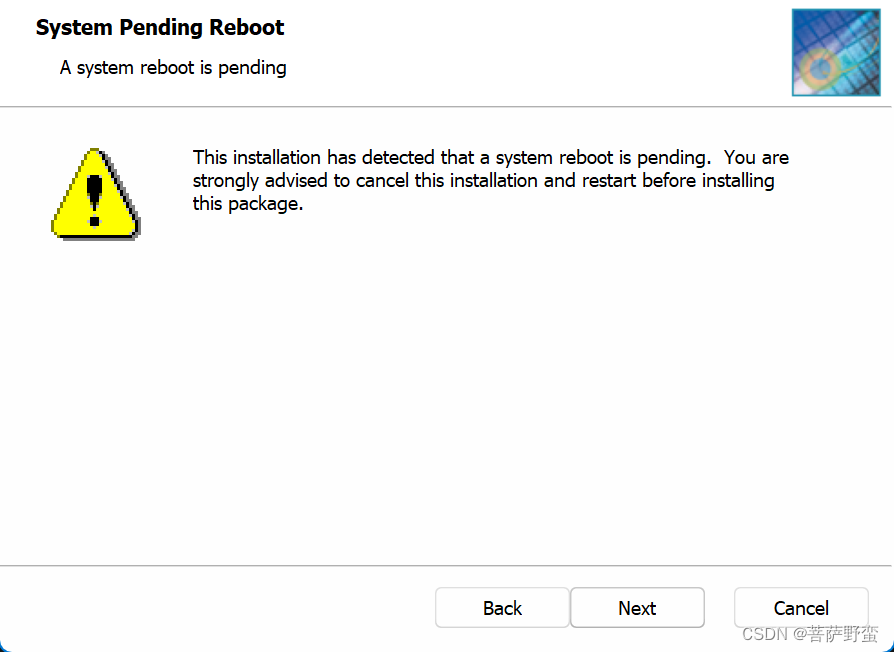Cancel the installation
894x652 pixels.
tap(801, 608)
